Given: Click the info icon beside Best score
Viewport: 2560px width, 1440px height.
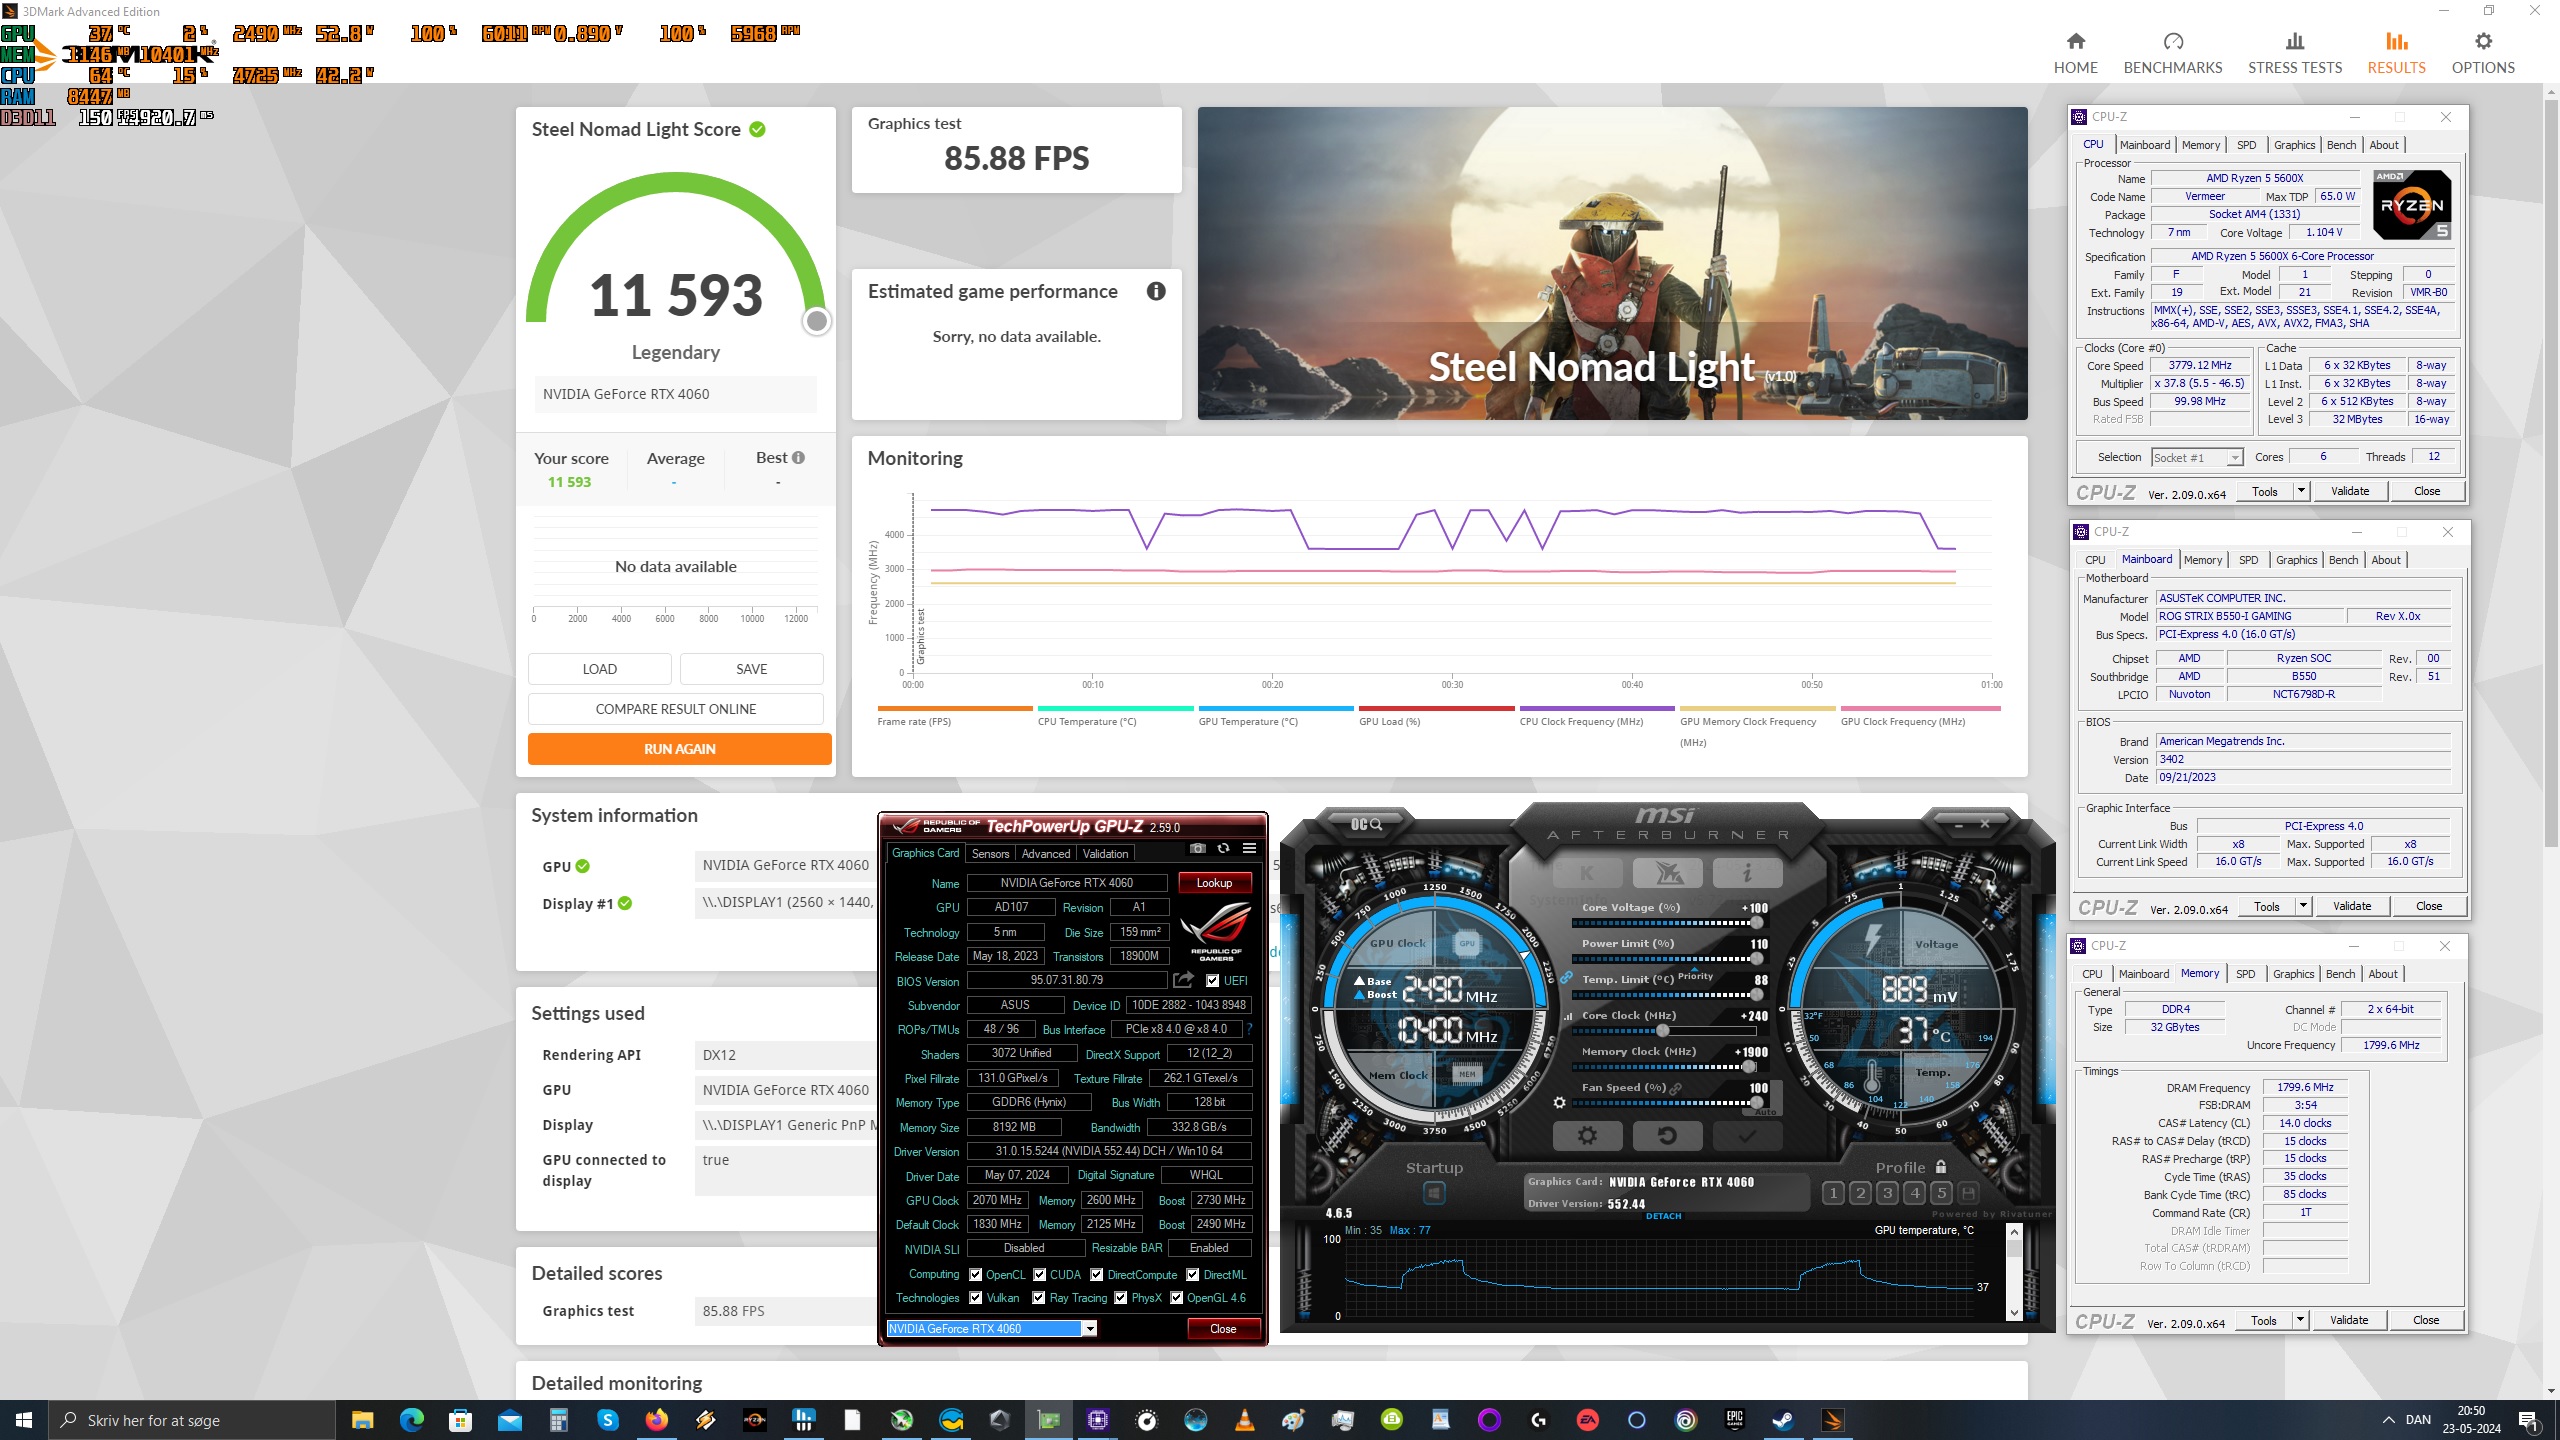Looking at the screenshot, I should (798, 458).
